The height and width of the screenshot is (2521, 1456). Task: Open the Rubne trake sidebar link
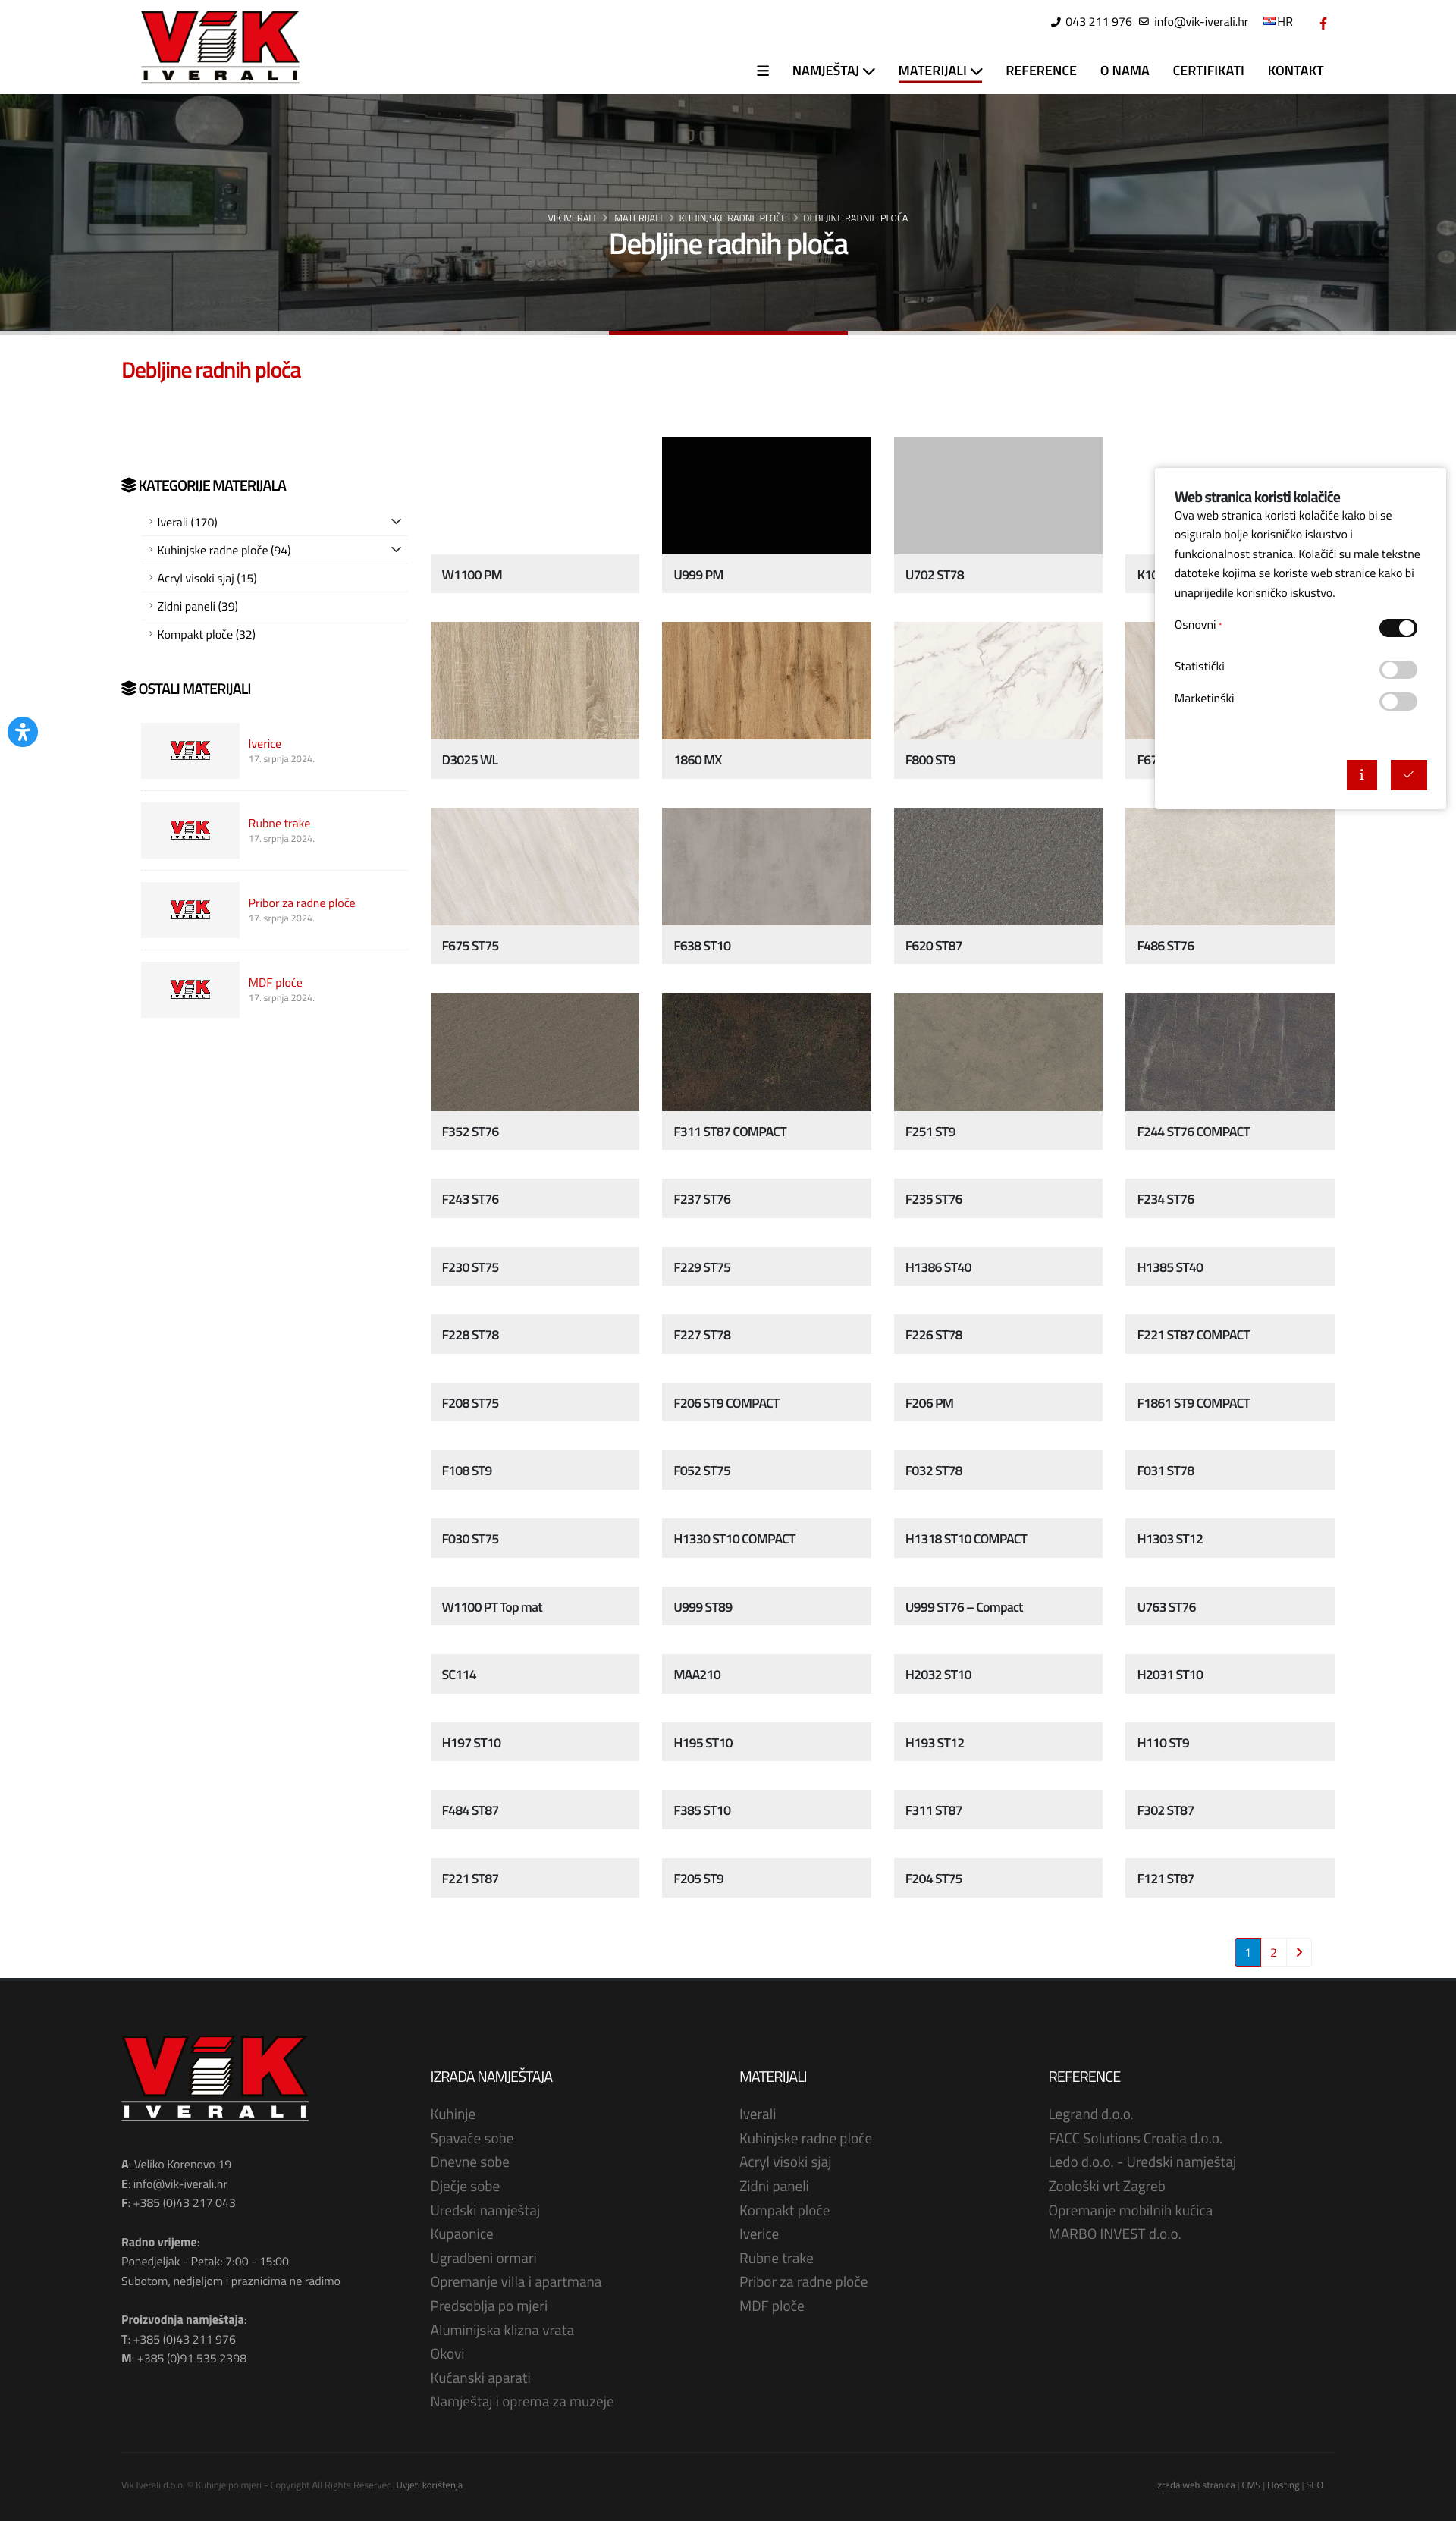pyautogui.click(x=279, y=823)
